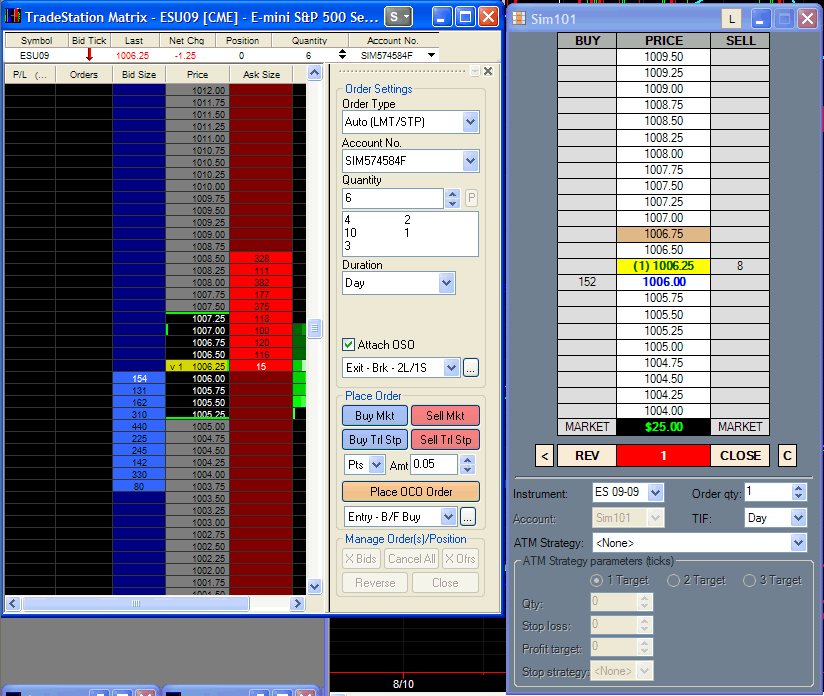
Task: Click Place OCO Order button
Action: (411, 492)
